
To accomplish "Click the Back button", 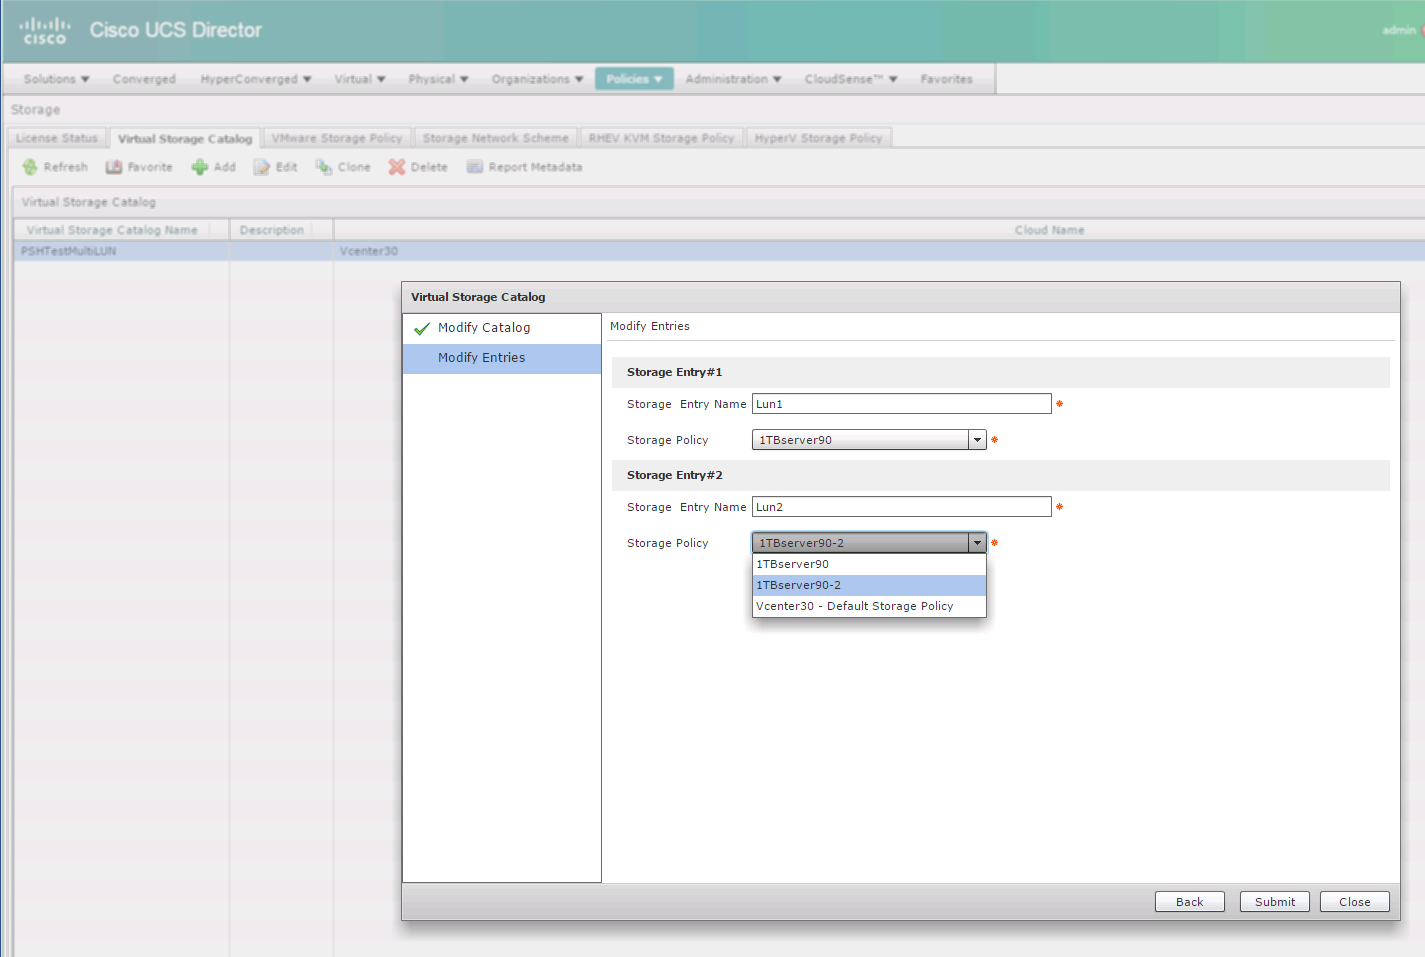I will click(x=1189, y=901).
